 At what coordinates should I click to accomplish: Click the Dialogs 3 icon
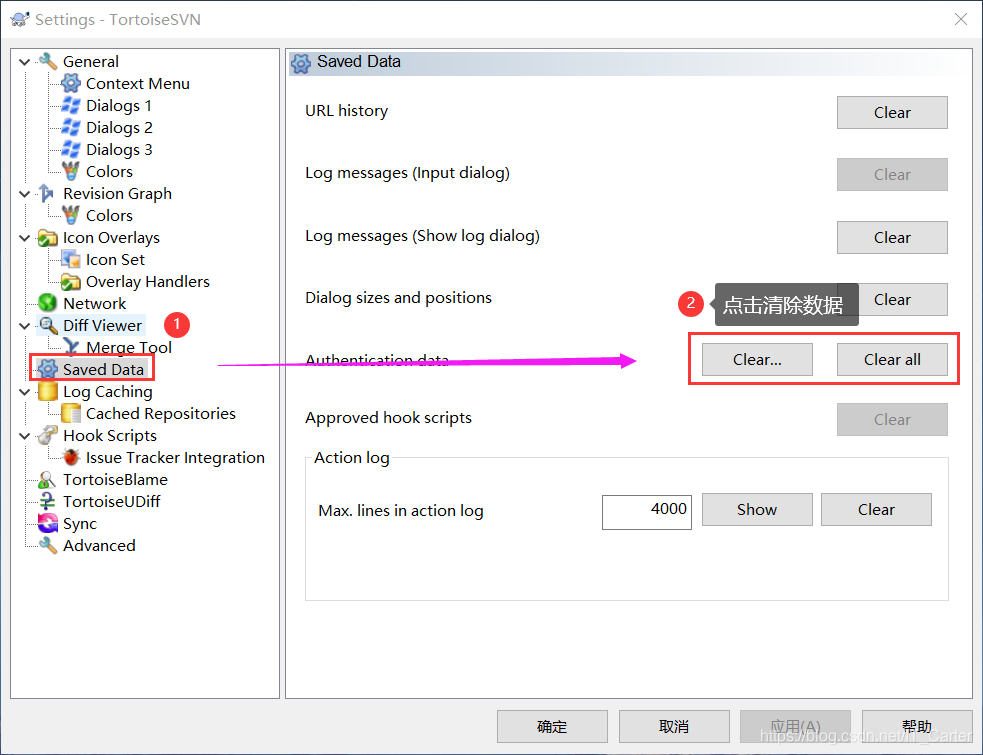[x=71, y=149]
